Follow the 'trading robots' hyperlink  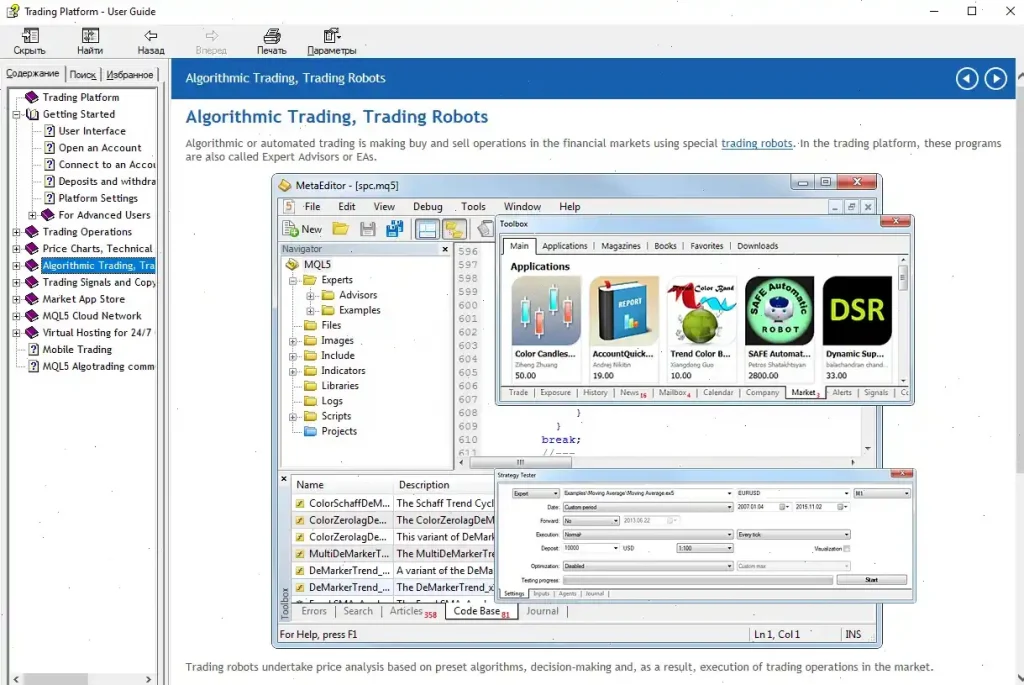(757, 144)
